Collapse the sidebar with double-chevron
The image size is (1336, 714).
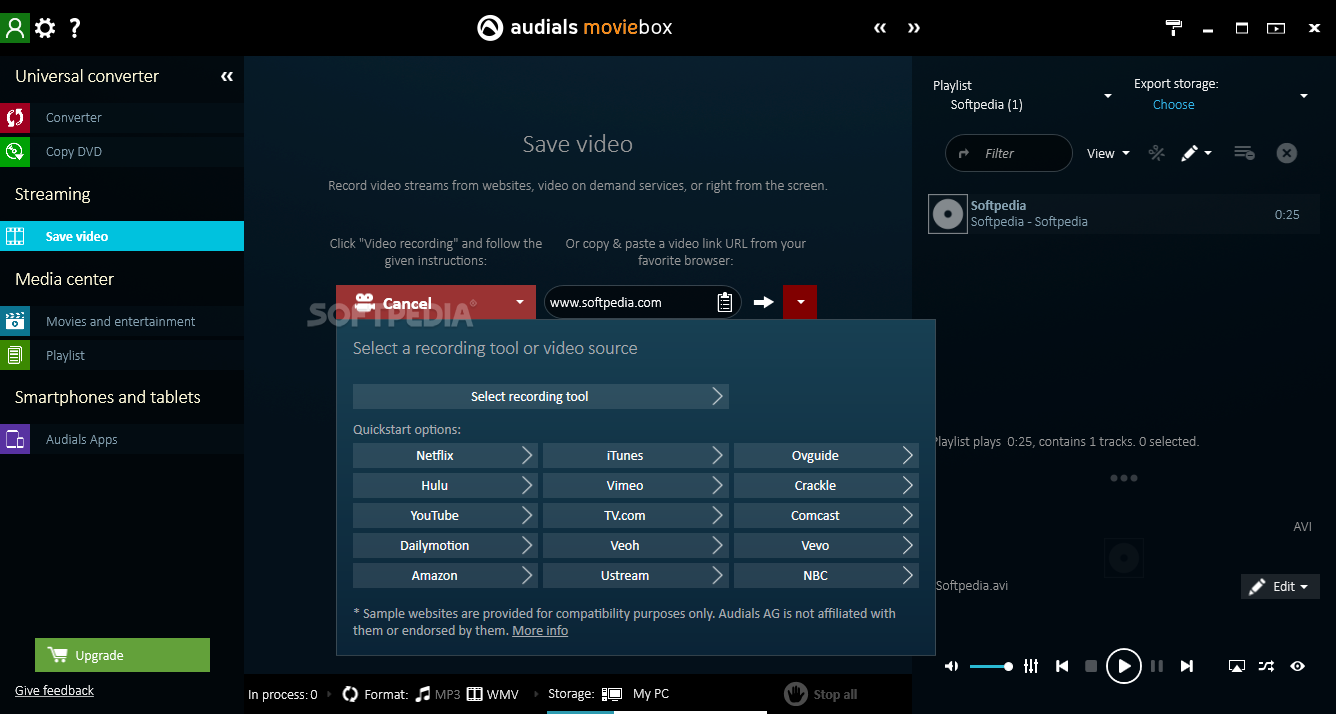[227, 76]
